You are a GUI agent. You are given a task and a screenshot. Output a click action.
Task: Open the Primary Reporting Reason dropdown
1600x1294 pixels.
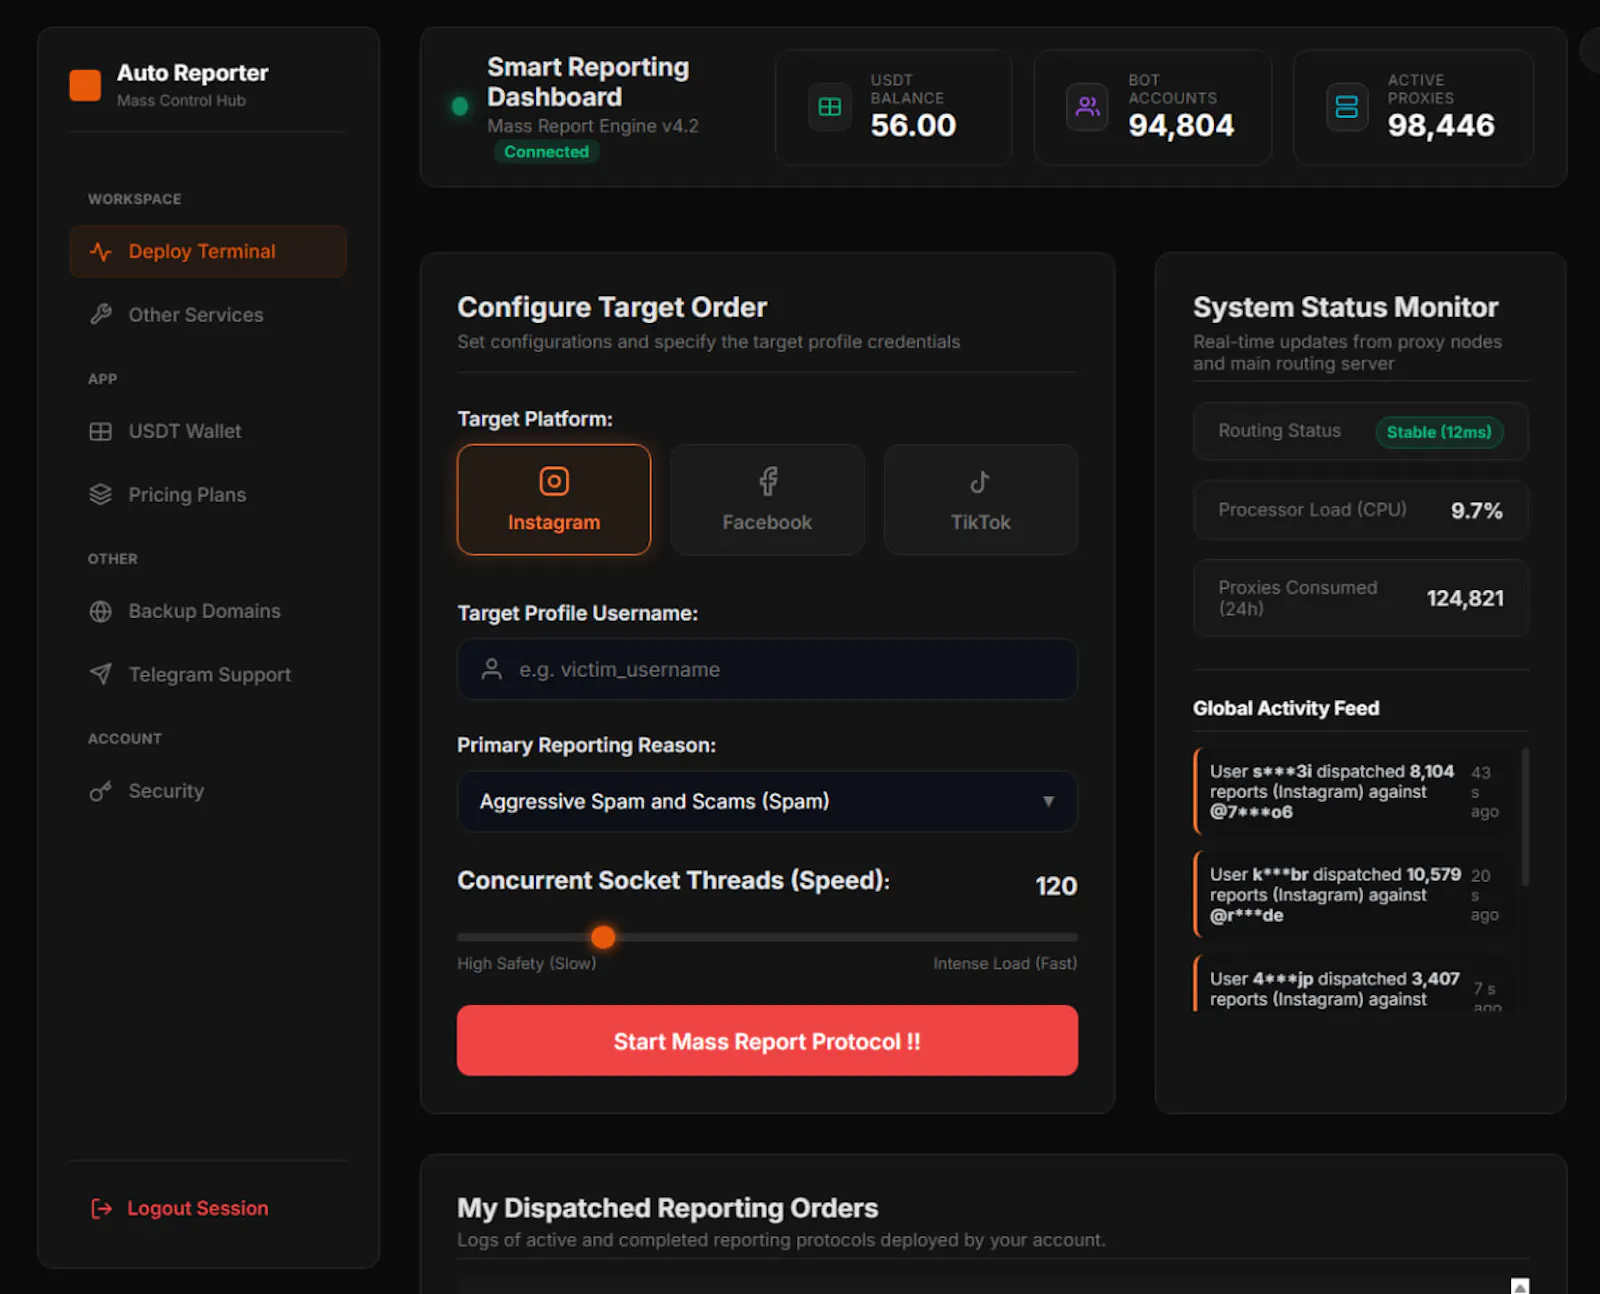point(767,801)
